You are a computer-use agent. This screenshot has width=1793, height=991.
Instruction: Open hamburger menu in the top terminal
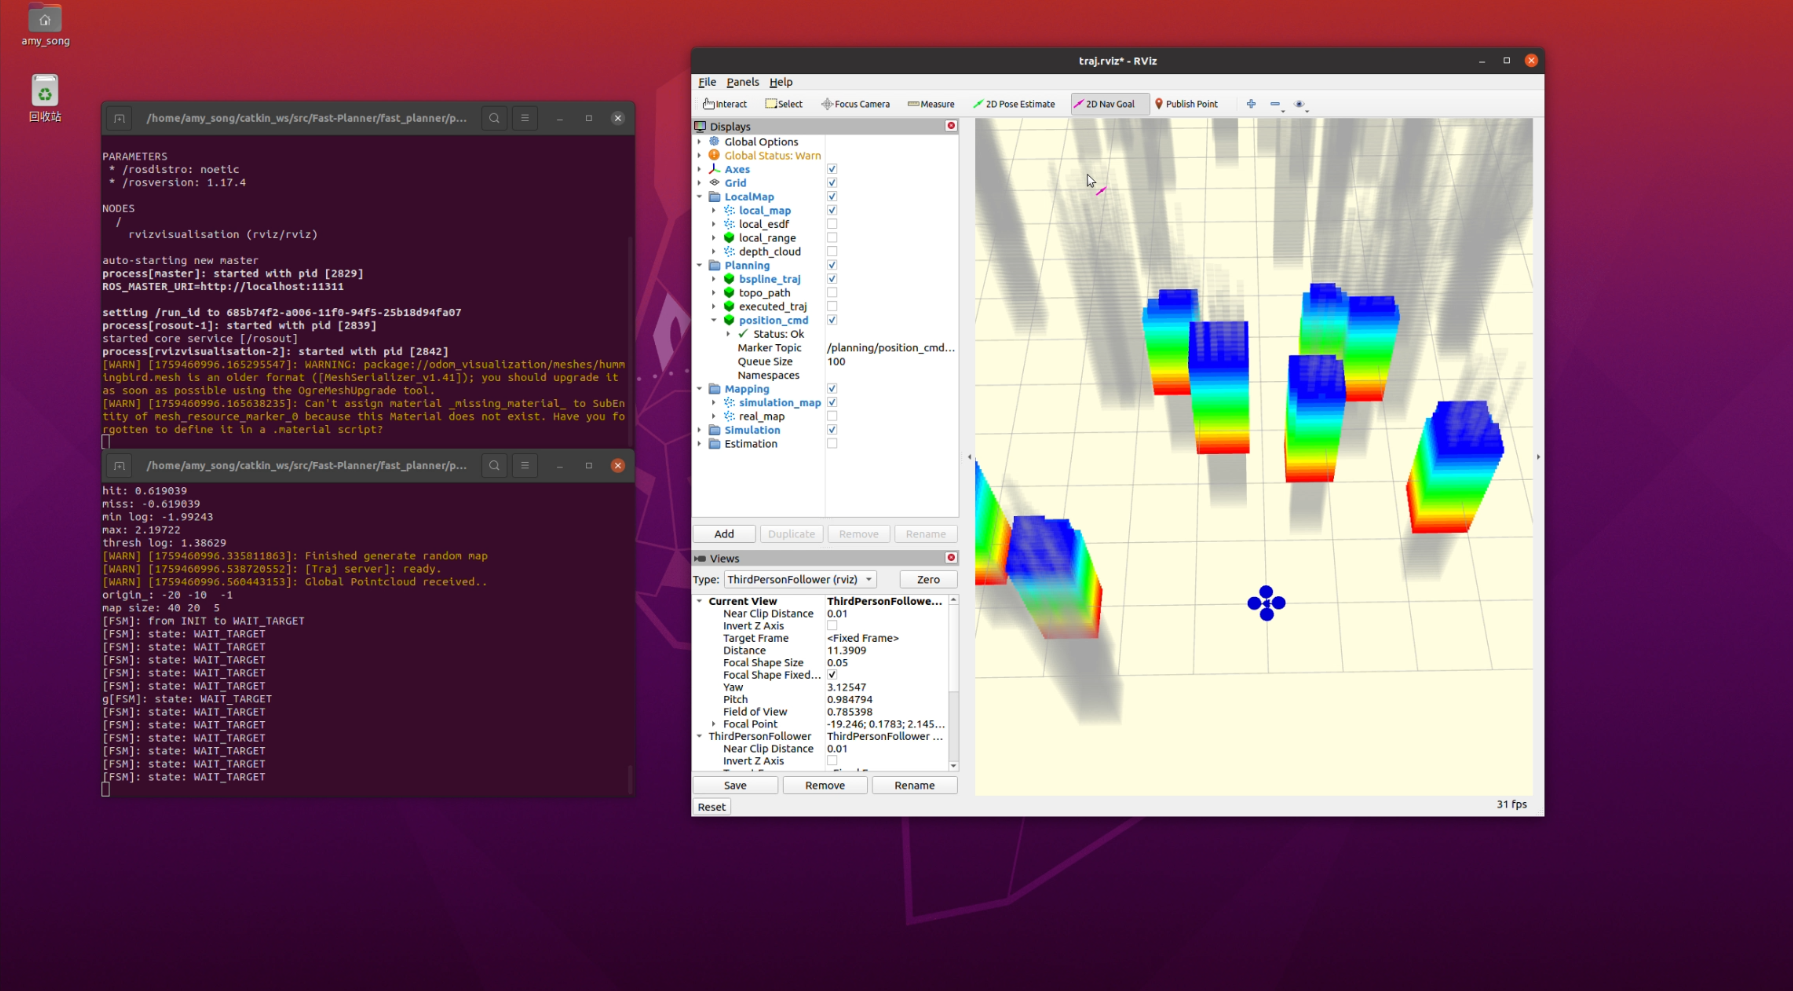pyautogui.click(x=524, y=118)
